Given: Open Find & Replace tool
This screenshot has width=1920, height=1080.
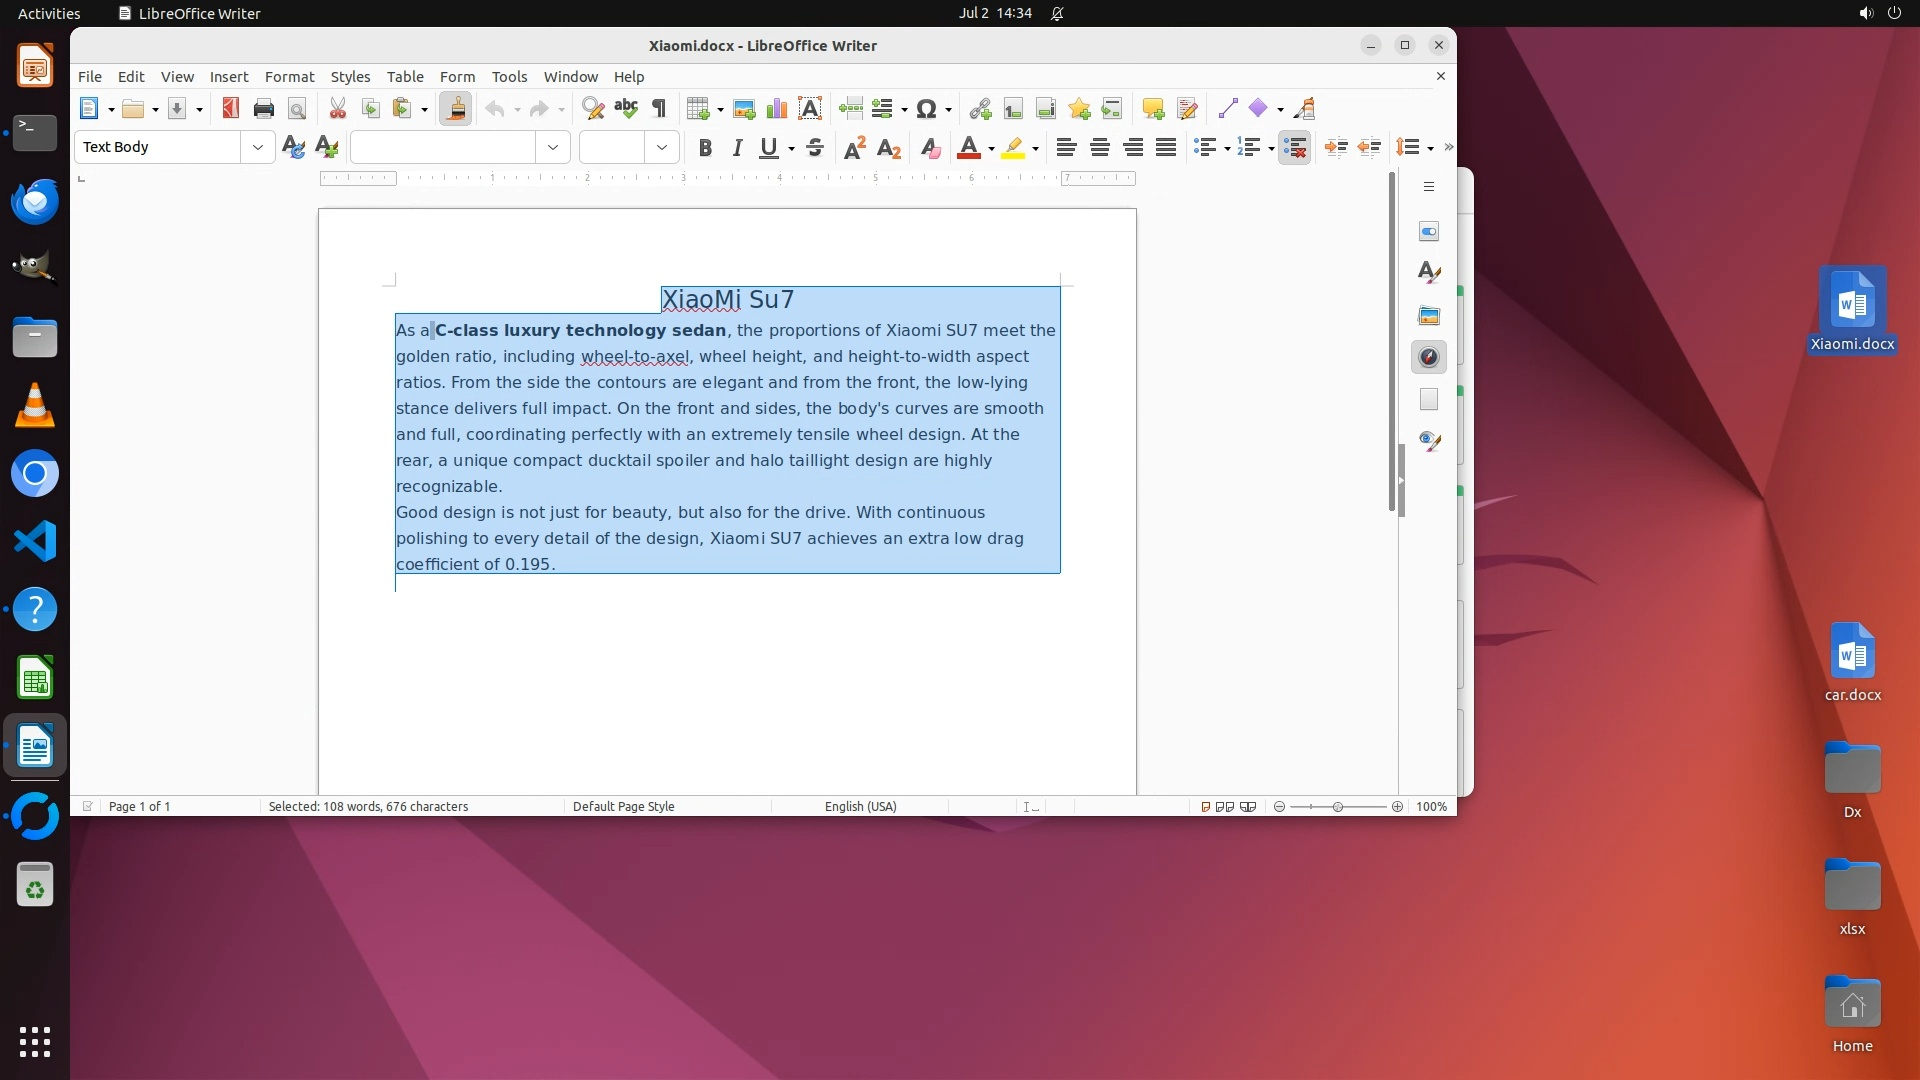Looking at the screenshot, I should tap(593, 109).
